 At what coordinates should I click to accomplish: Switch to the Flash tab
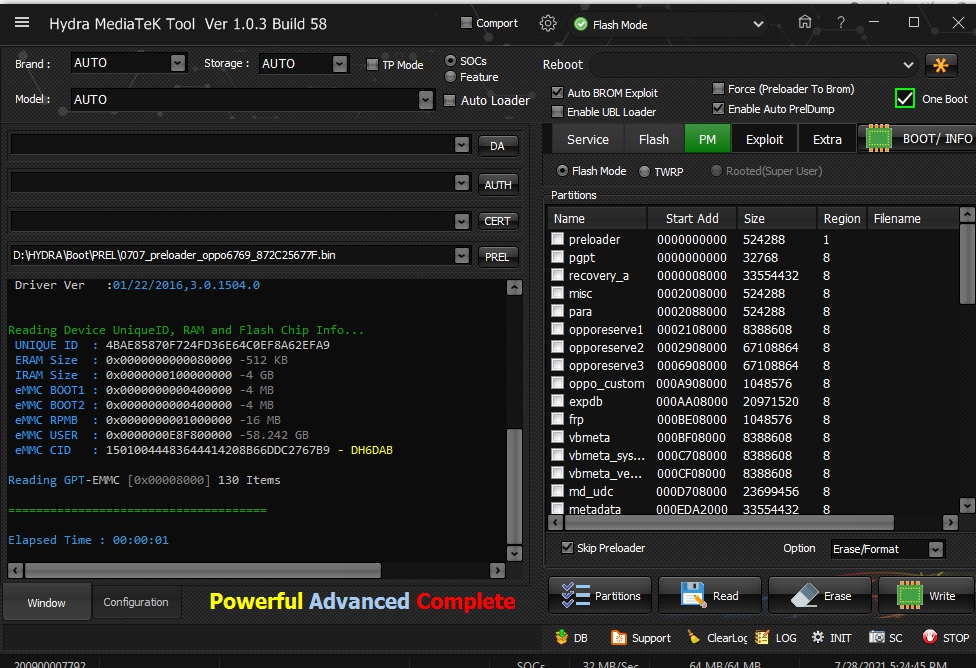654,139
